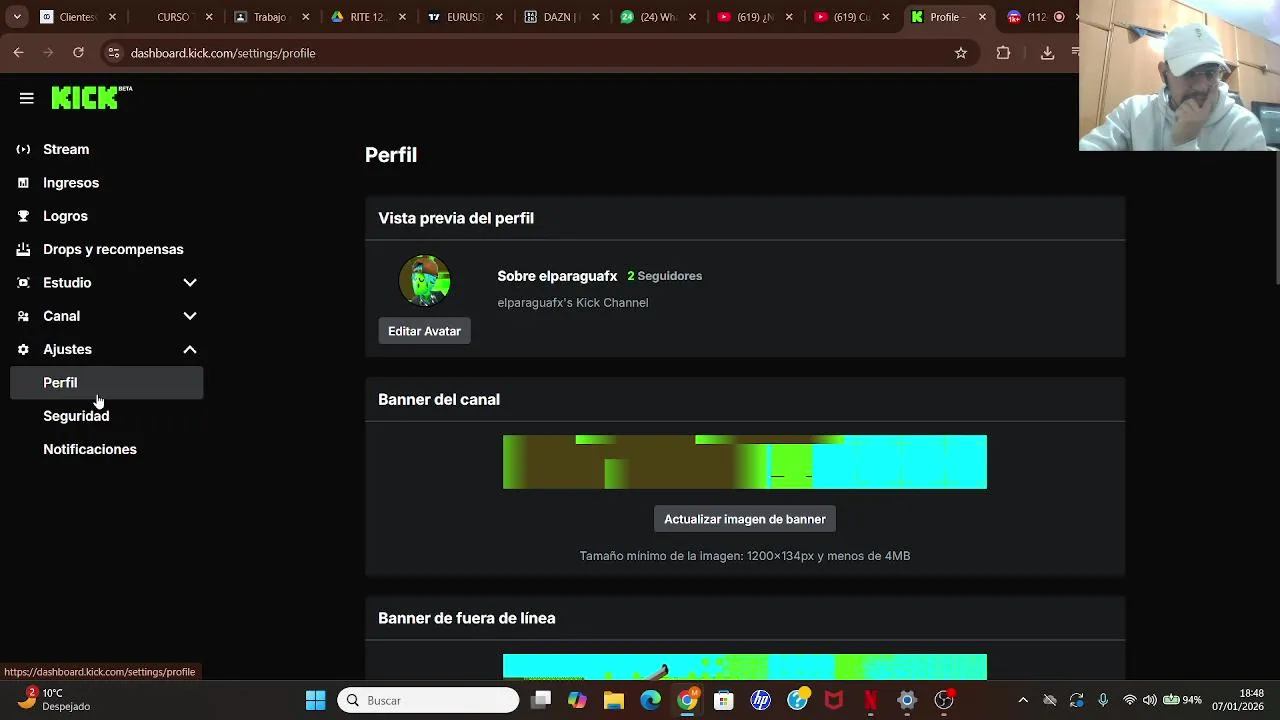Open the browser downloads icon

(x=1047, y=53)
